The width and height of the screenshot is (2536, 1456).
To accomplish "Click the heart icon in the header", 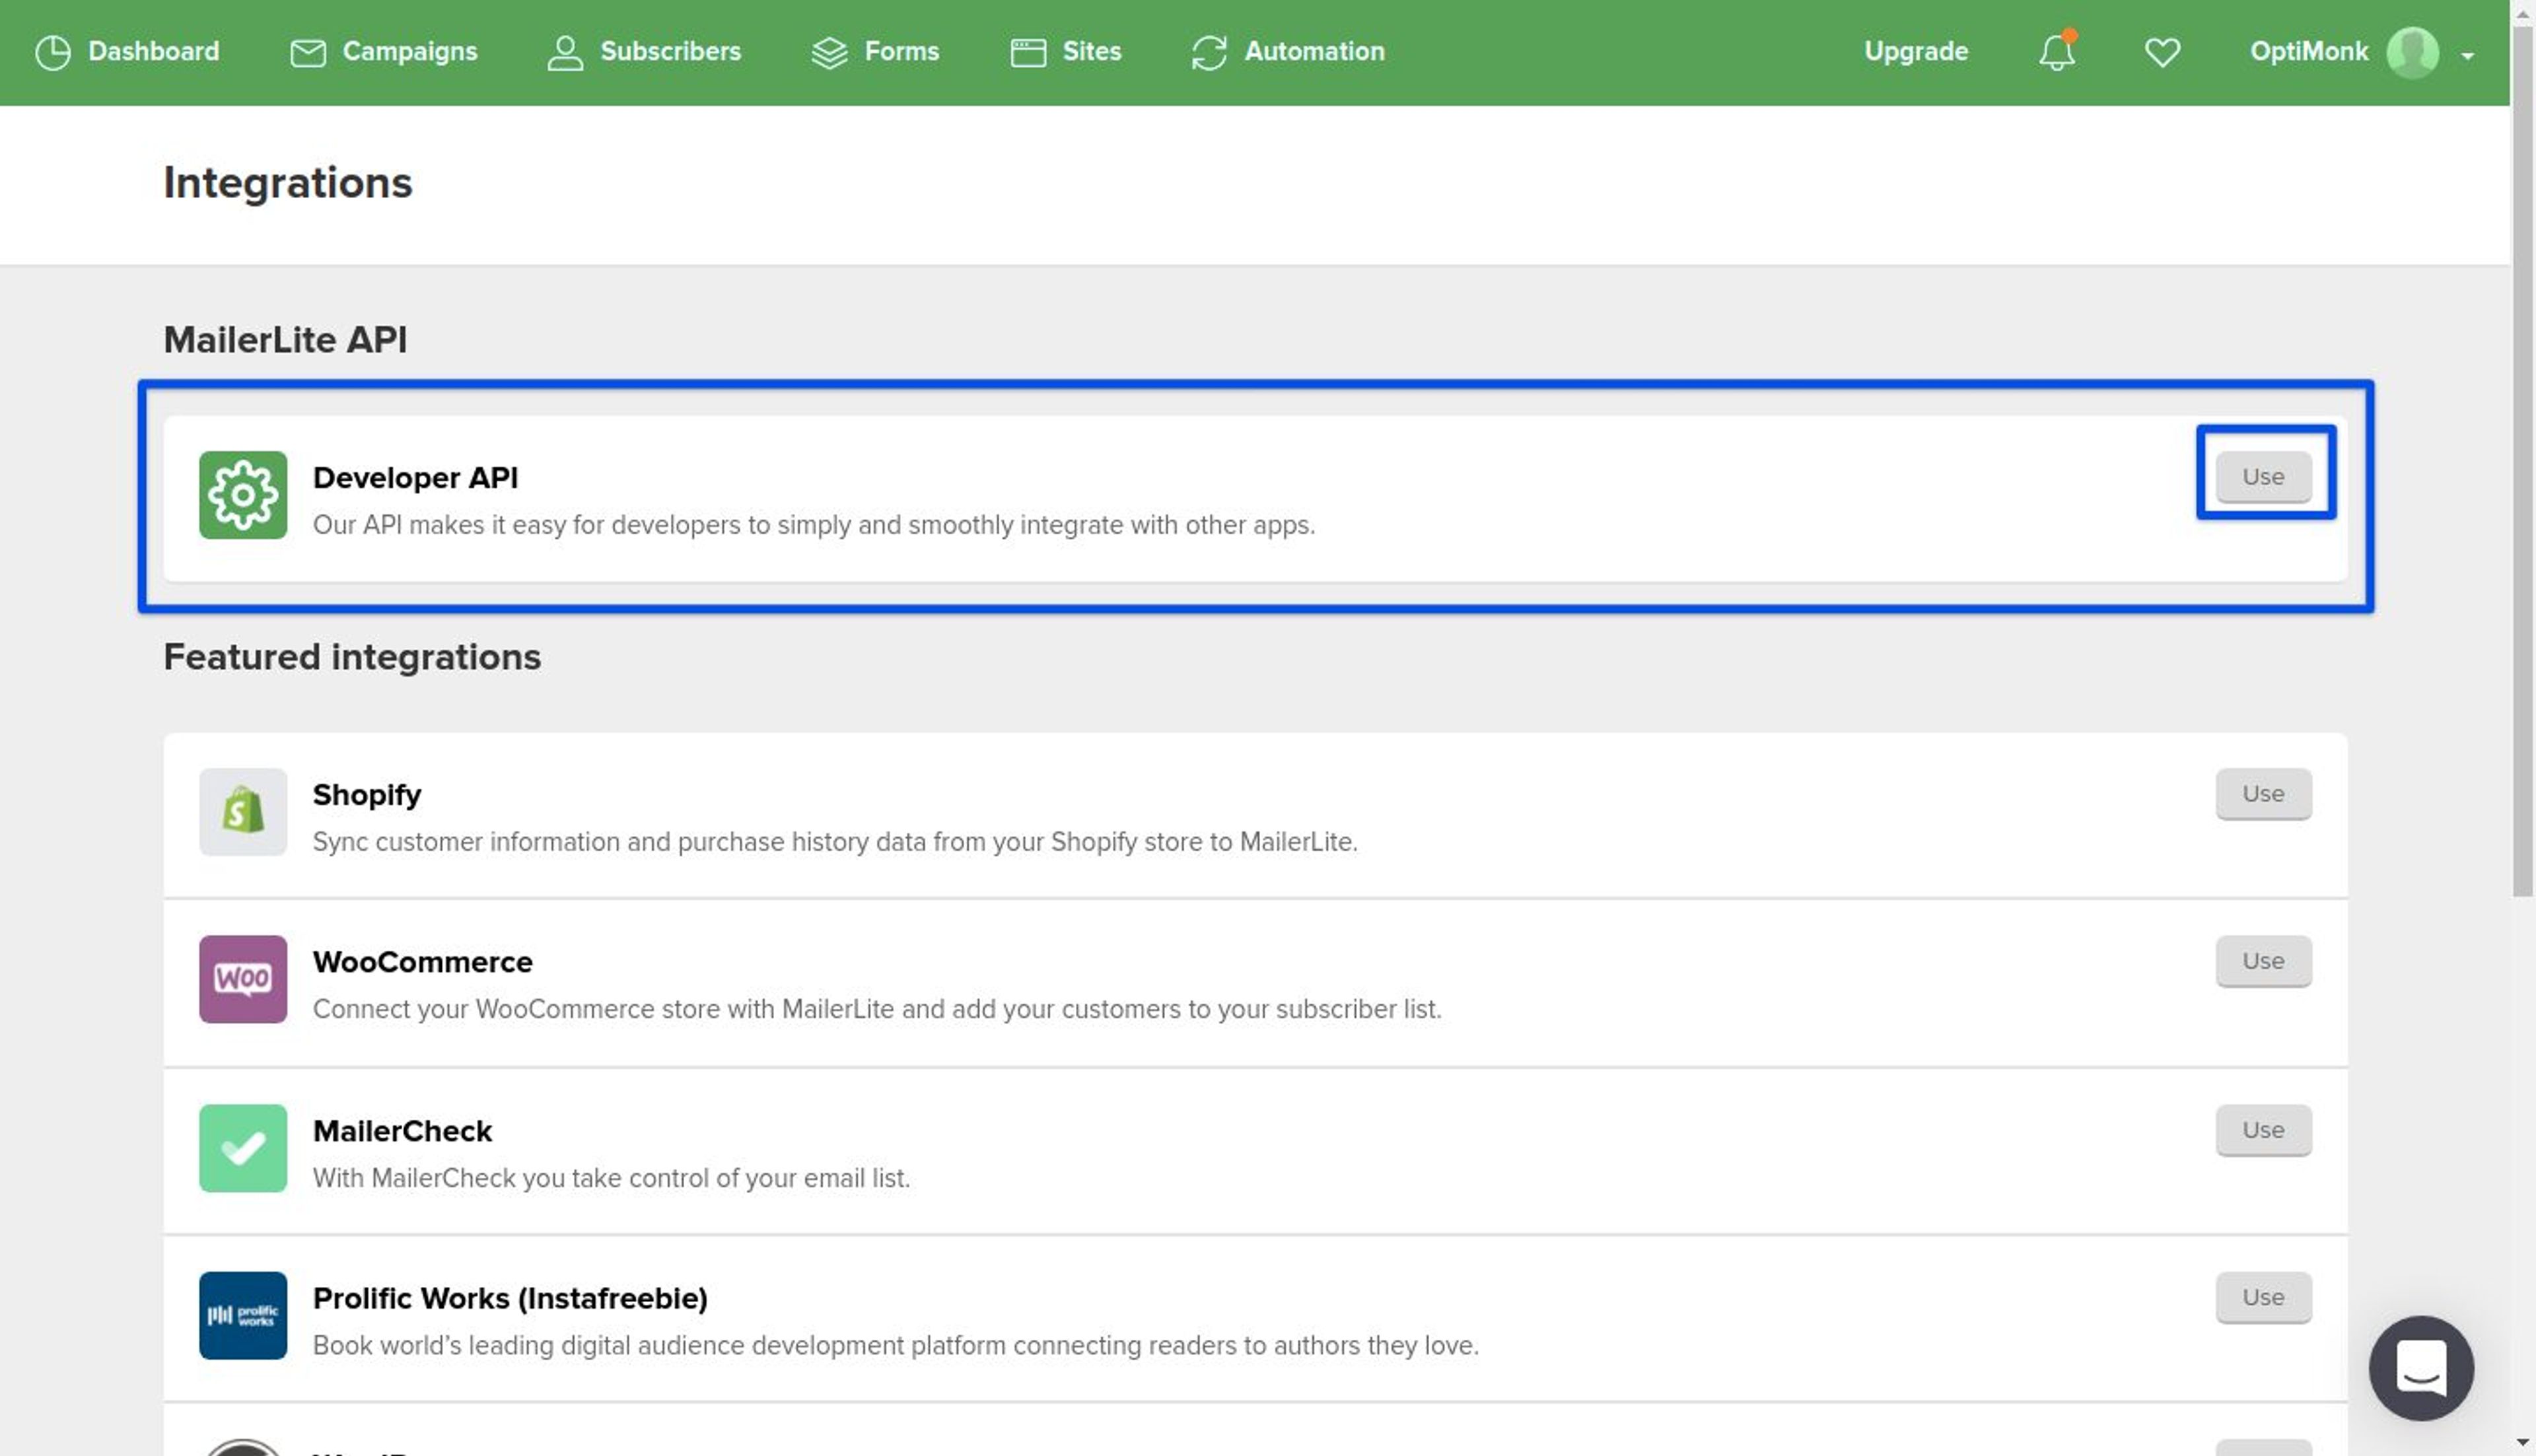I will (x=2162, y=52).
